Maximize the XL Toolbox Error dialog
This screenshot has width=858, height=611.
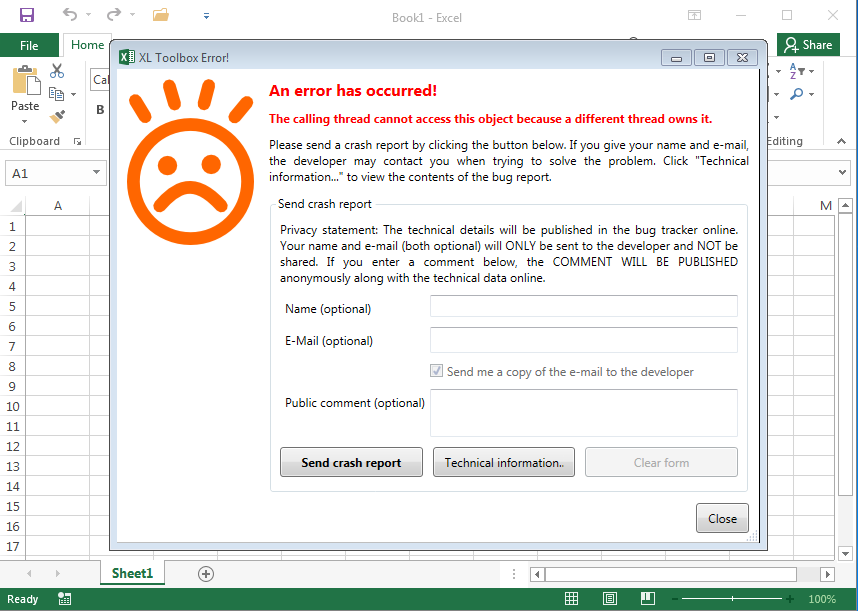tap(709, 57)
